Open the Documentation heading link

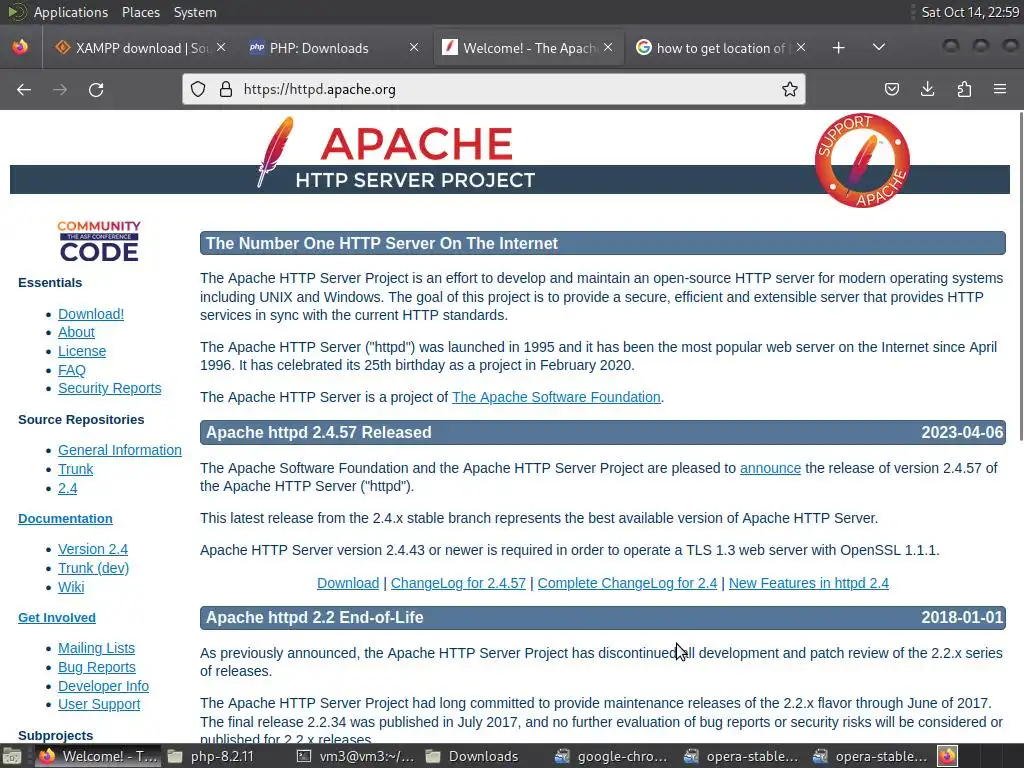65,519
